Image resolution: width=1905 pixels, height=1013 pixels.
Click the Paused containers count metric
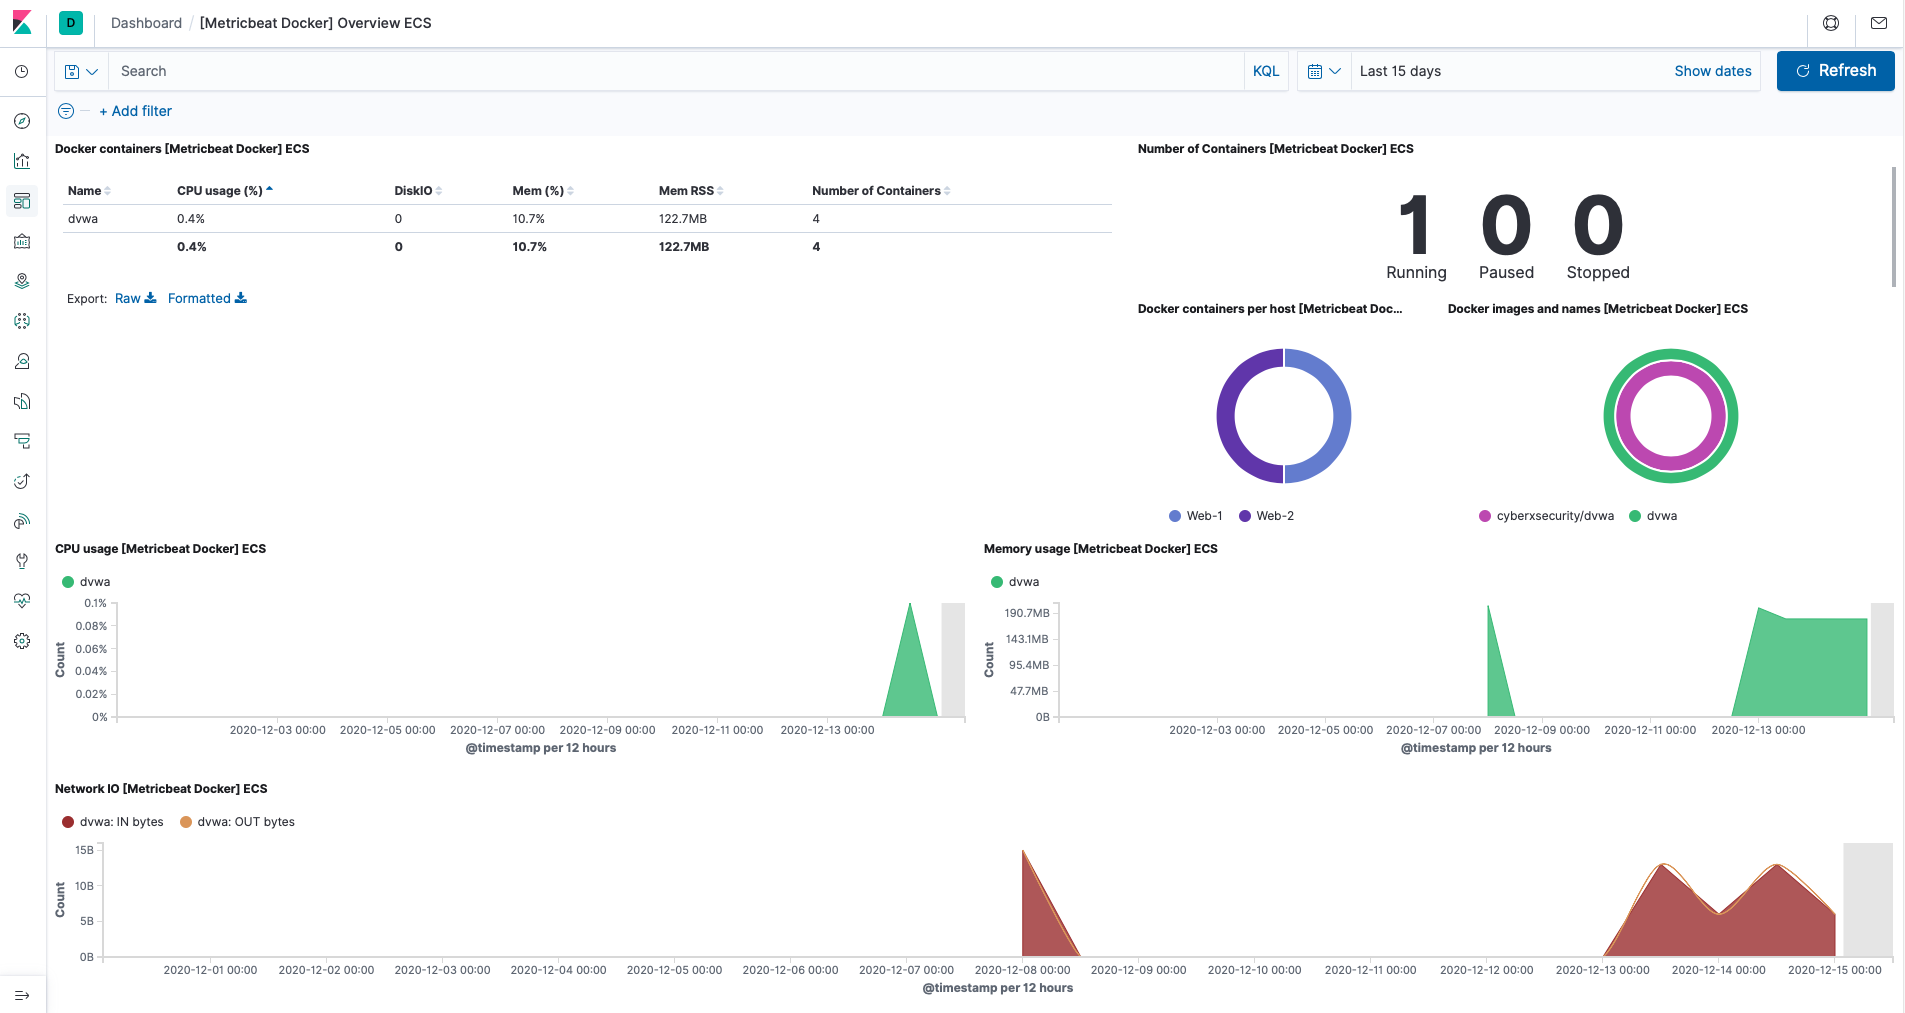pyautogui.click(x=1506, y=236)
